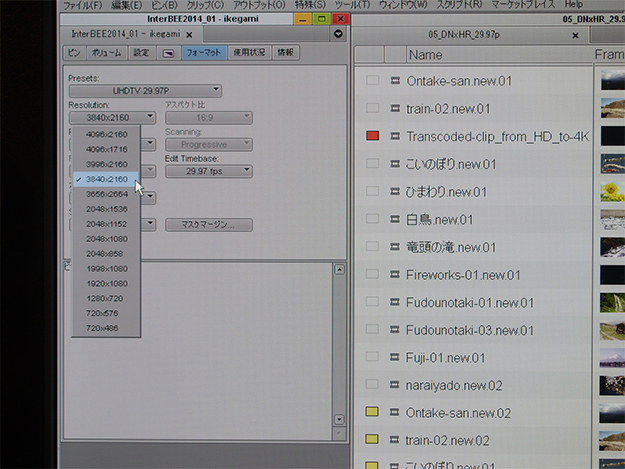The width and height of the screenshot is (625, 469).
Task: Close the InterBEE2014_01 - ikegami tab
Action: (x=189, y=35)
